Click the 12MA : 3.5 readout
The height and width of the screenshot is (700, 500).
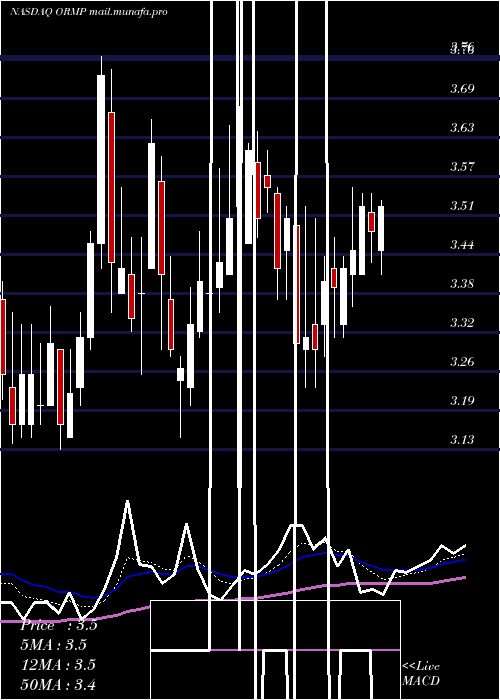click(x=58, y=664)
